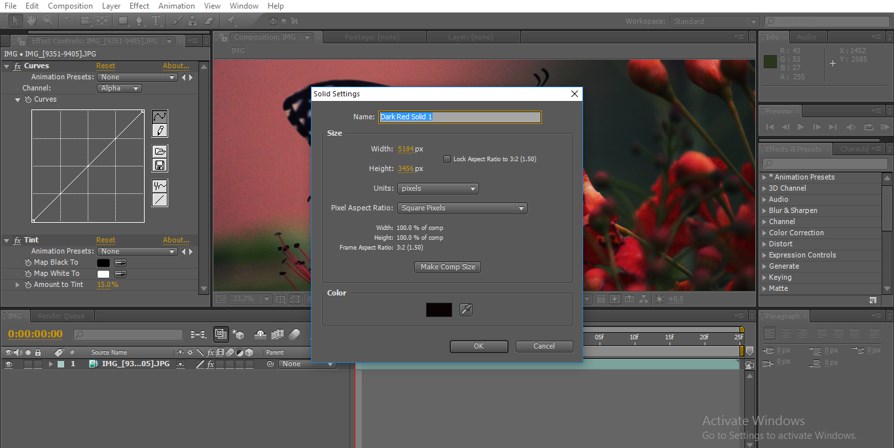Open the Channel dropdown set to Alpha
The image size is (896, 448).
point(119,88)
